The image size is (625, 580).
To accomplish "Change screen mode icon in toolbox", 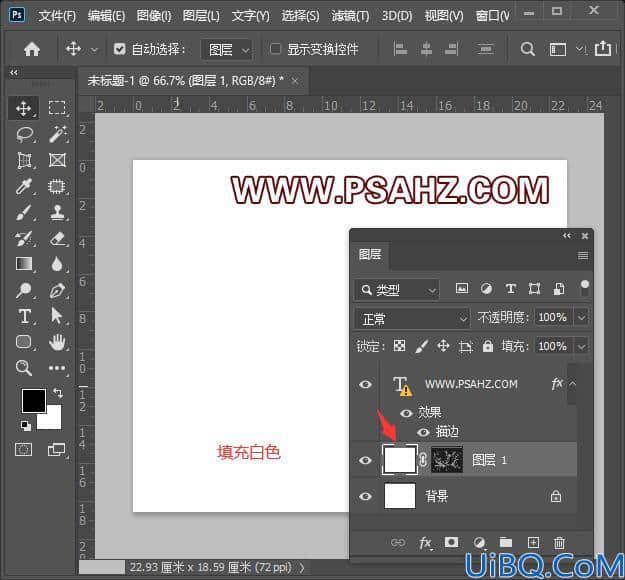I will (x=57, y=449).
